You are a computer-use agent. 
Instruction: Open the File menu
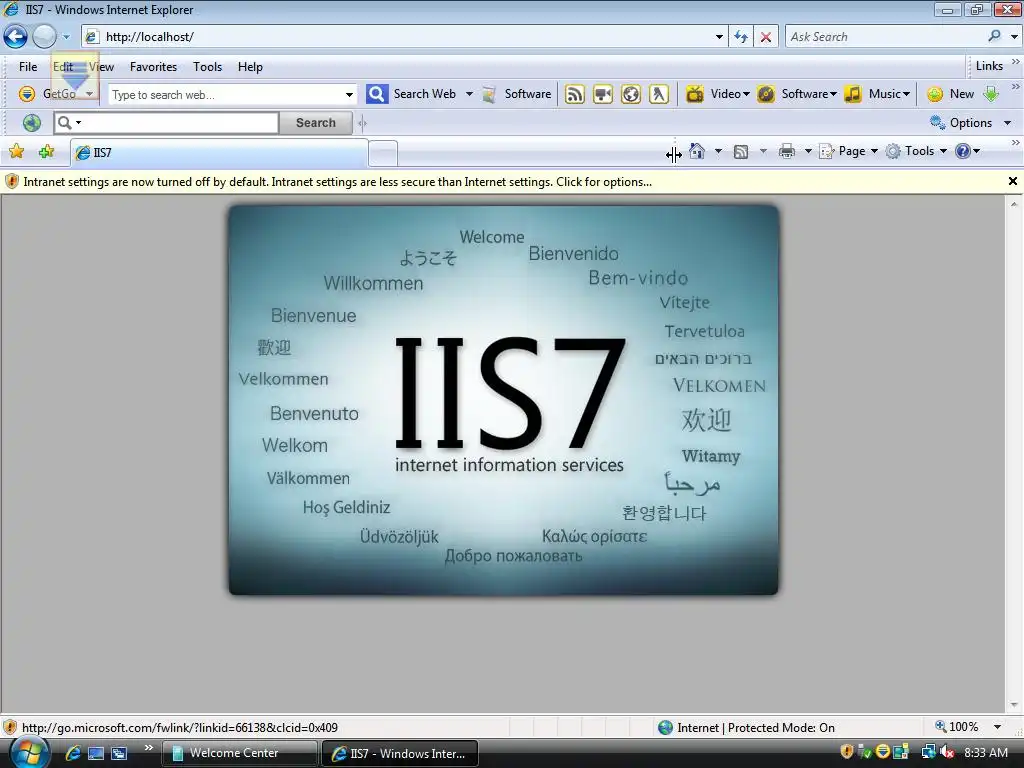28,67
